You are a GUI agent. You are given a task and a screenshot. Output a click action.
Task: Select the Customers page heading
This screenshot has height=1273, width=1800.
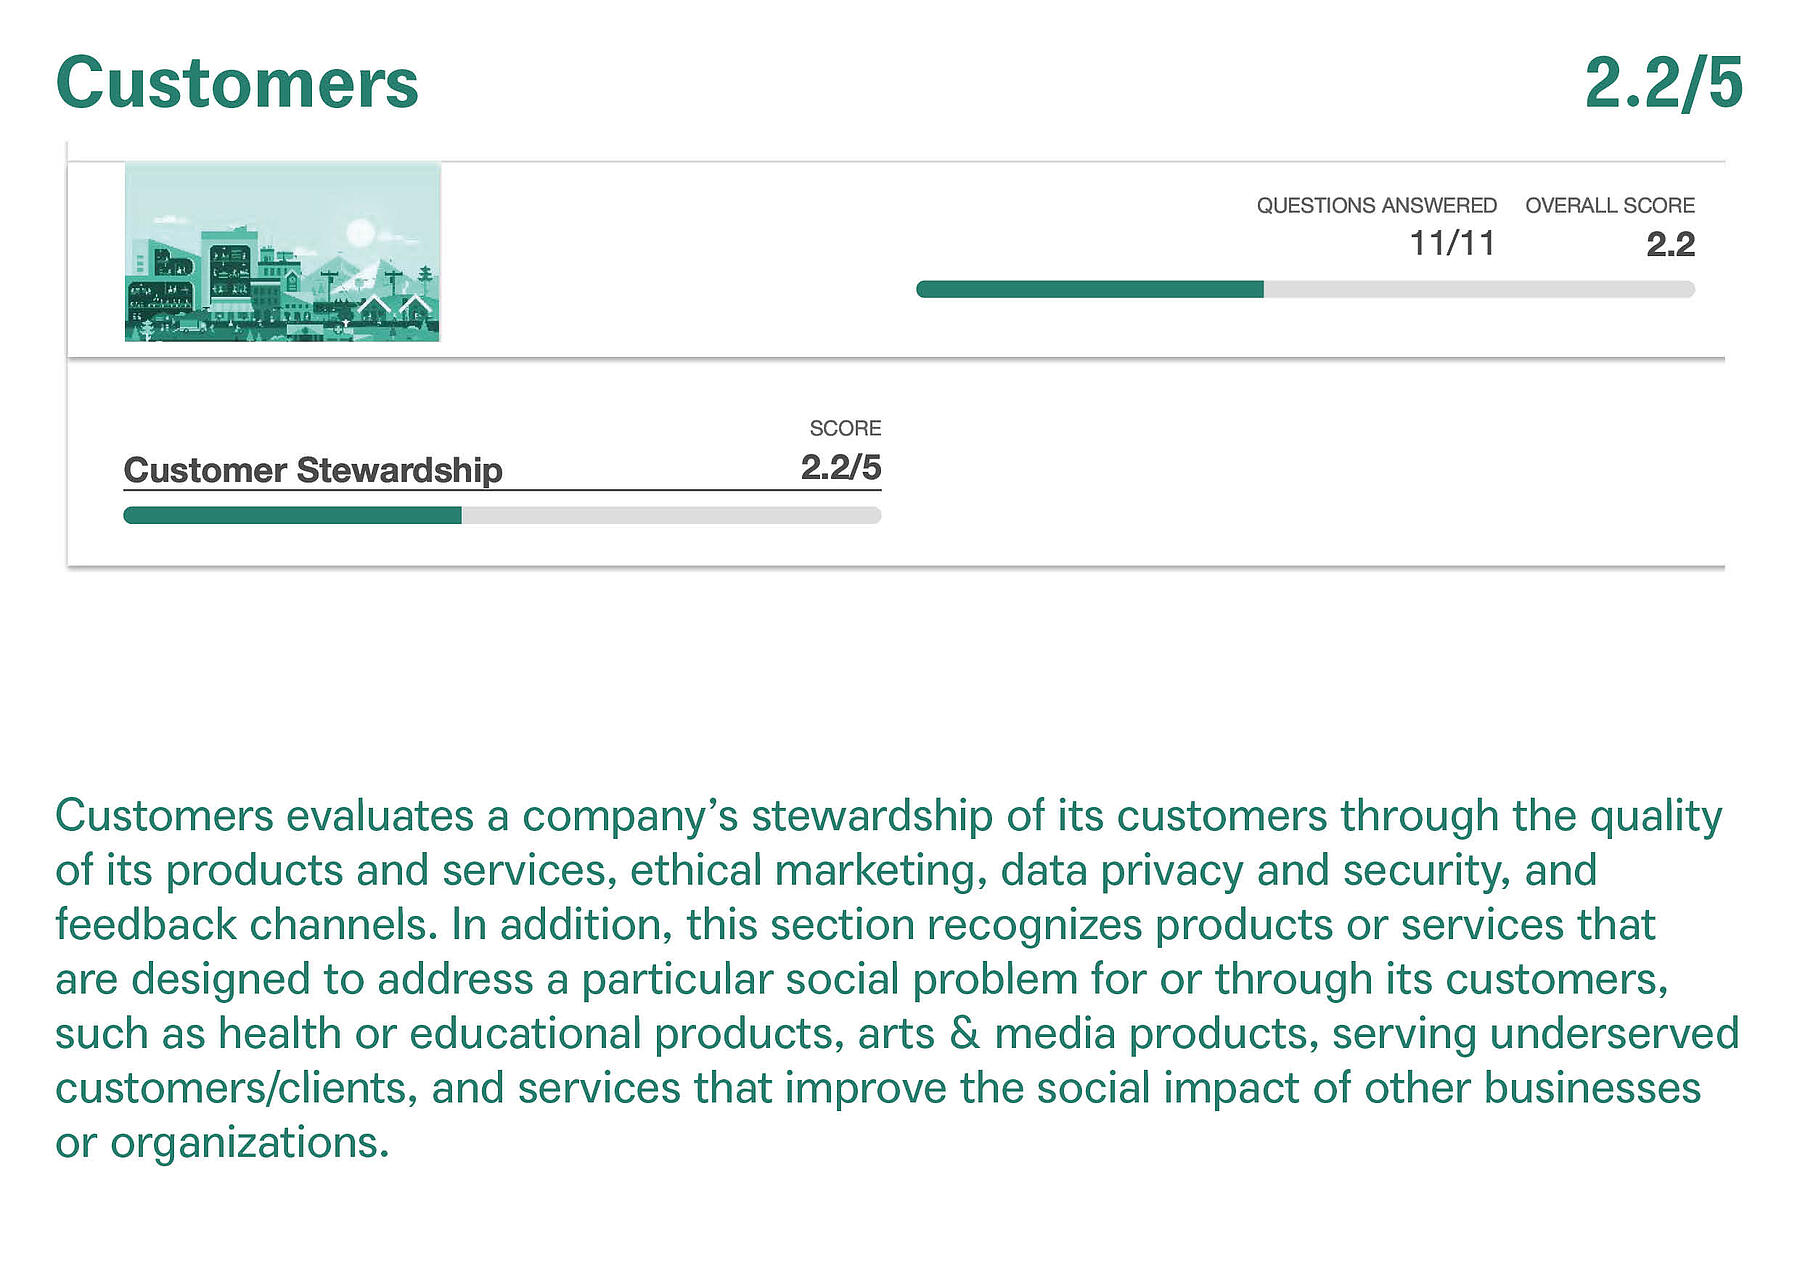coord(237,82)
